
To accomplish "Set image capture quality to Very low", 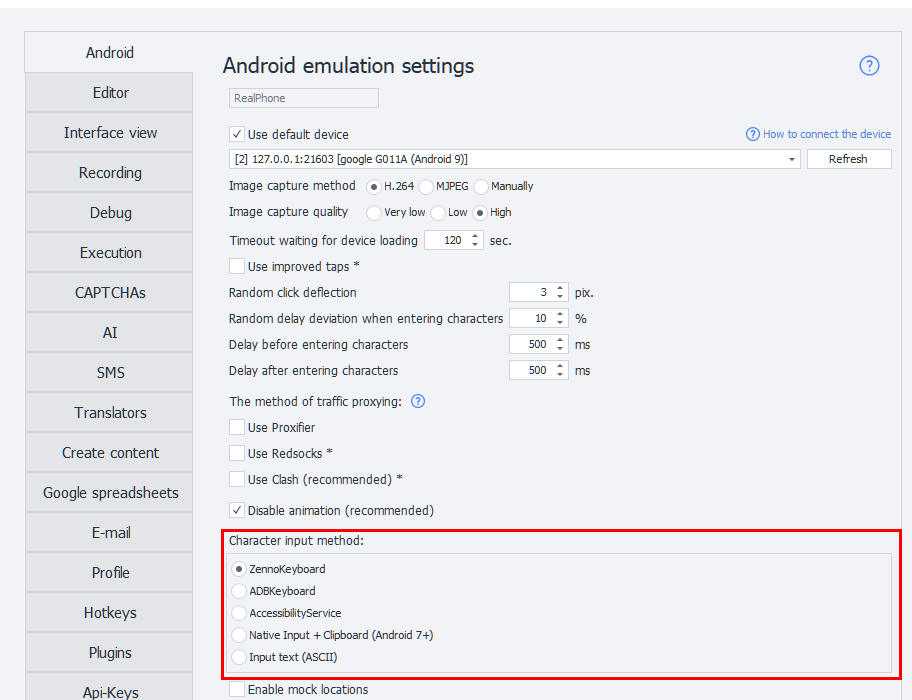I will click(x=374, y=213).
